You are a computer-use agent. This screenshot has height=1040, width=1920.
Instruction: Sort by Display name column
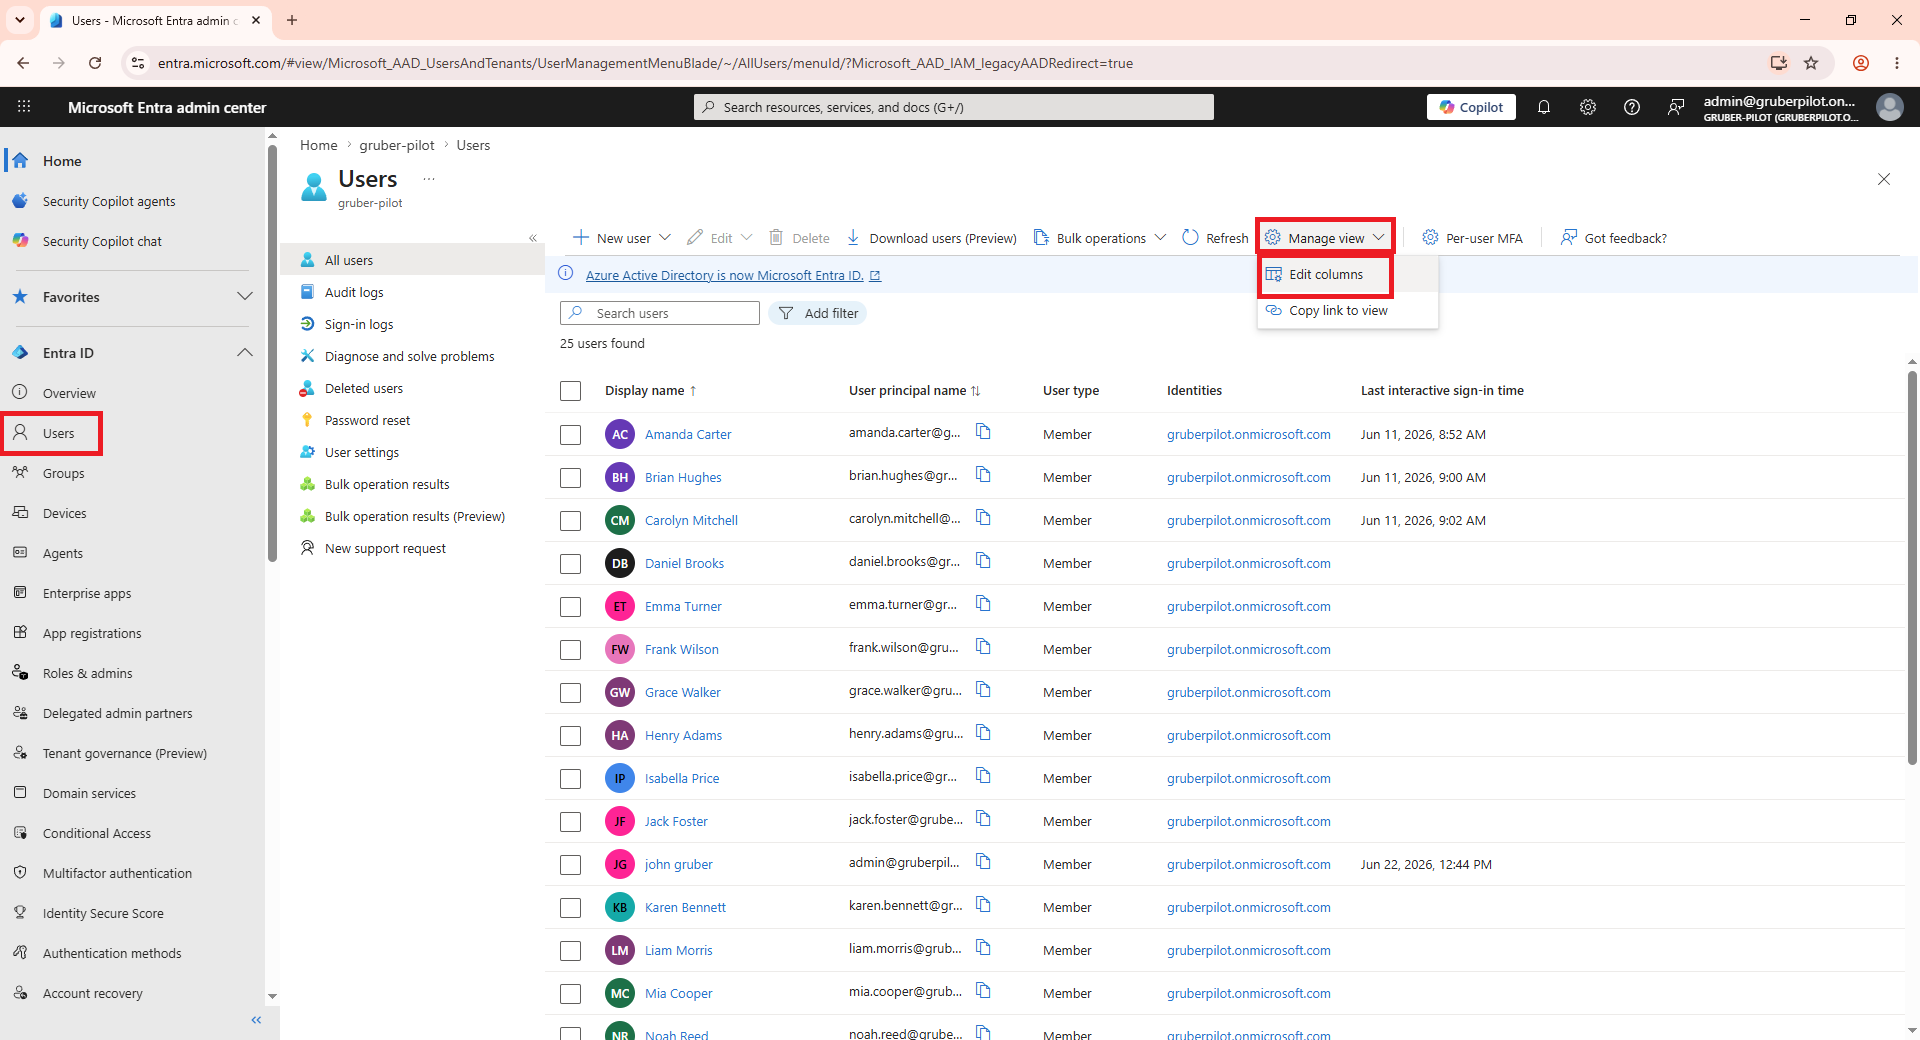click(x=650, y=391)
